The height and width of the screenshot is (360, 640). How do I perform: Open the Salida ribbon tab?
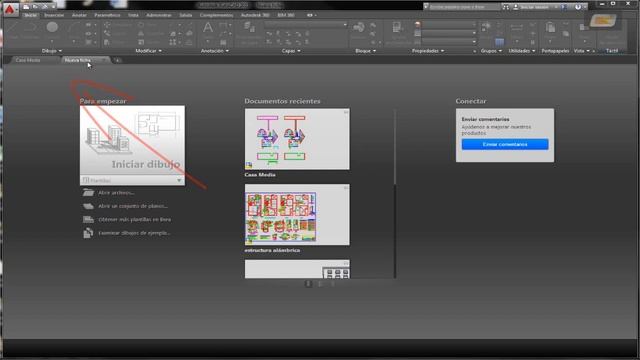point(186,15)
